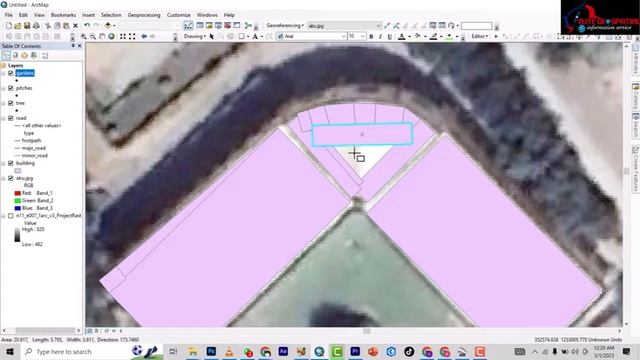
Task: Delete selected element with X icon
Action: pos(76,26)
